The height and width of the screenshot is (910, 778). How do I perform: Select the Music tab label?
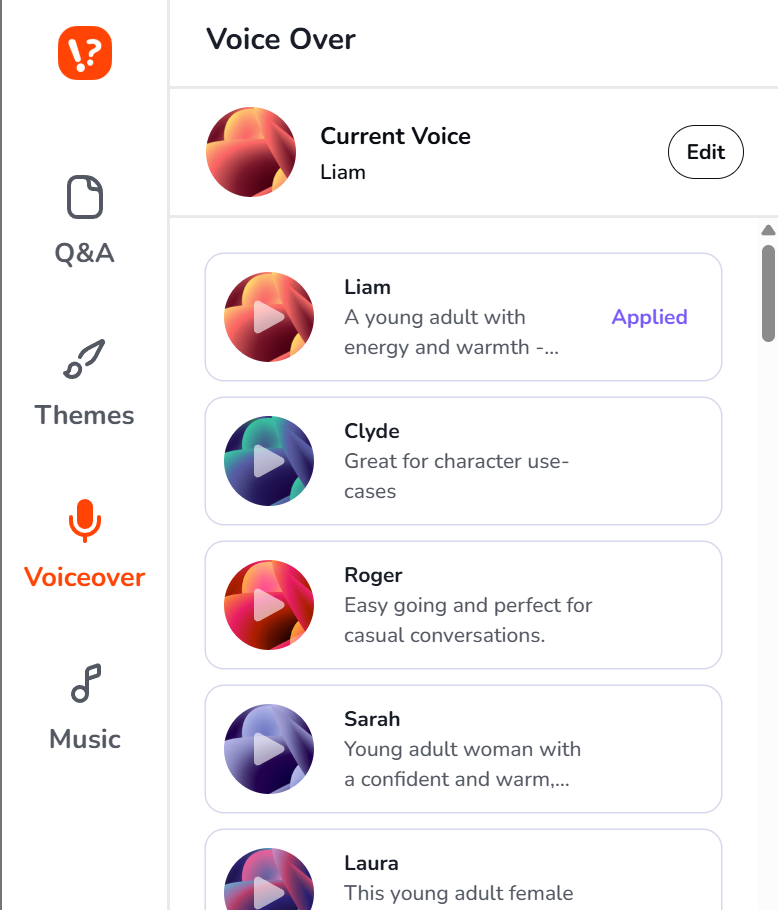point(85,739)
